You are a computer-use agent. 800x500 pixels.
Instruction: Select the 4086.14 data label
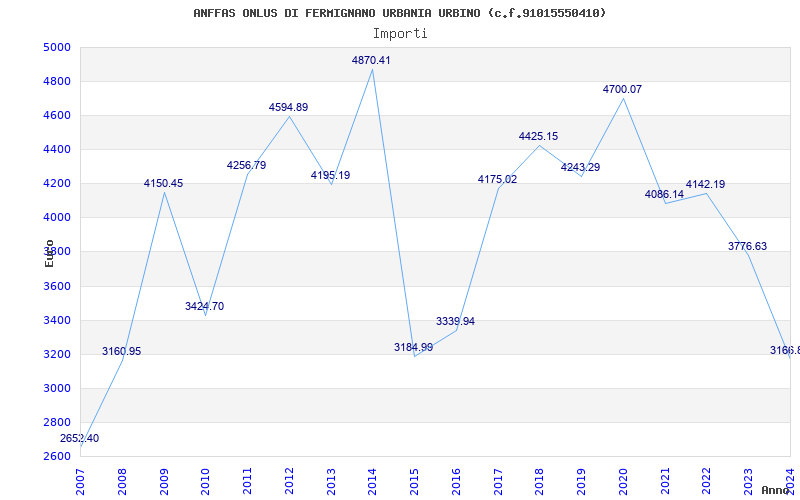coord(664,194)
